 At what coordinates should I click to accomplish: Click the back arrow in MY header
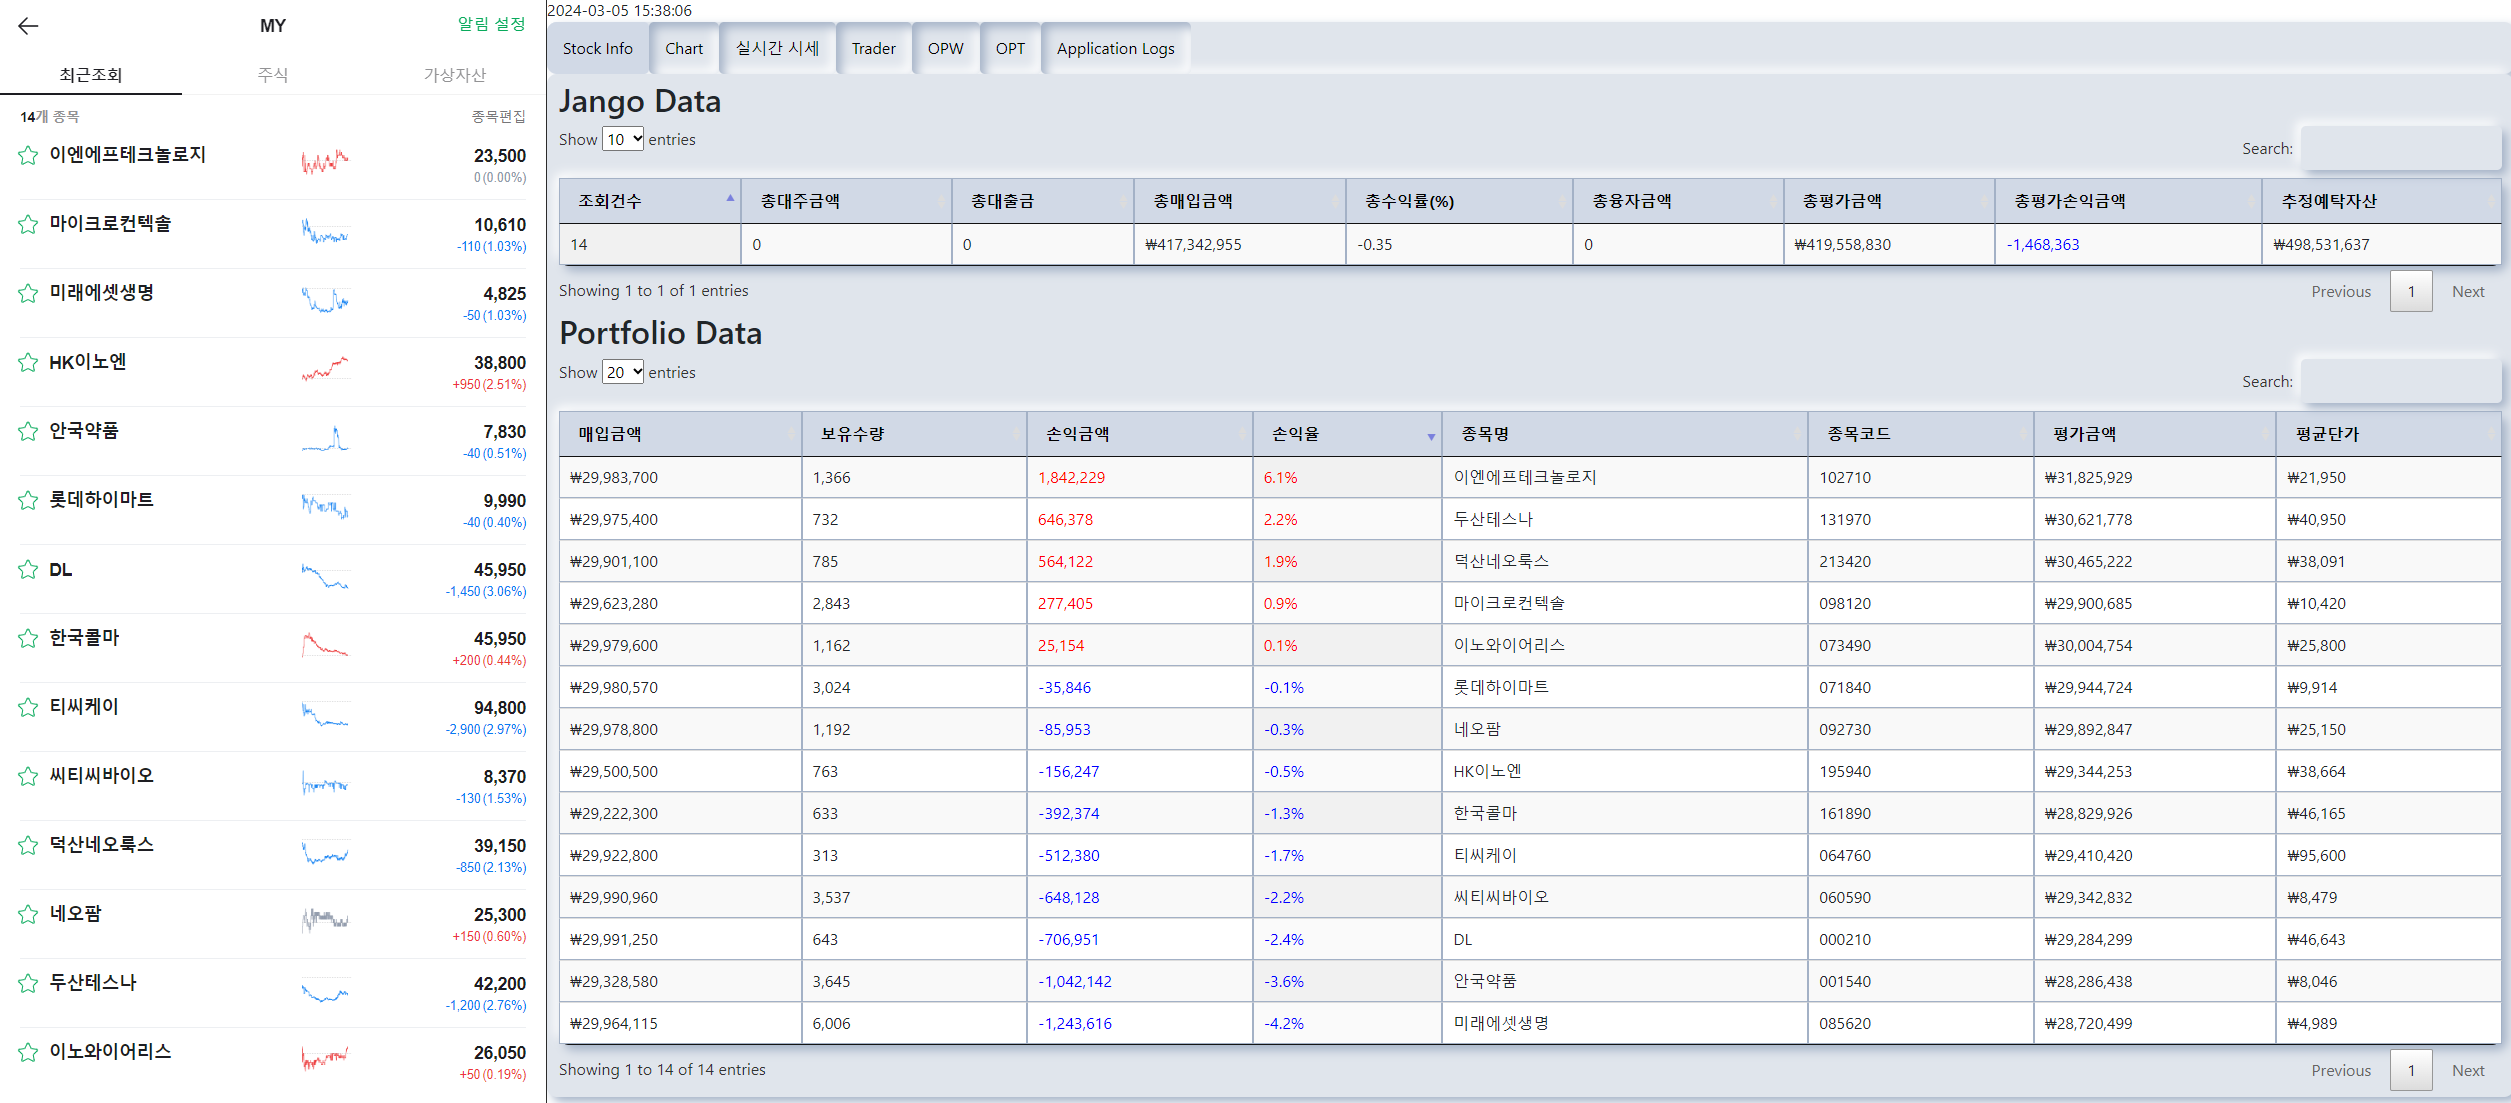[28, 26]
